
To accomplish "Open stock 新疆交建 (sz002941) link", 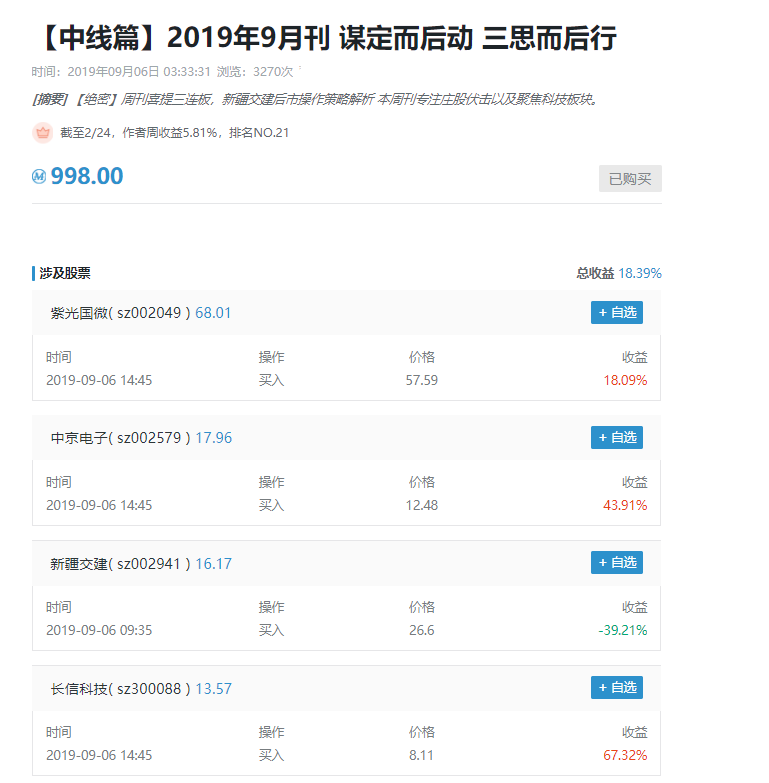I will (x=120, y=564).
